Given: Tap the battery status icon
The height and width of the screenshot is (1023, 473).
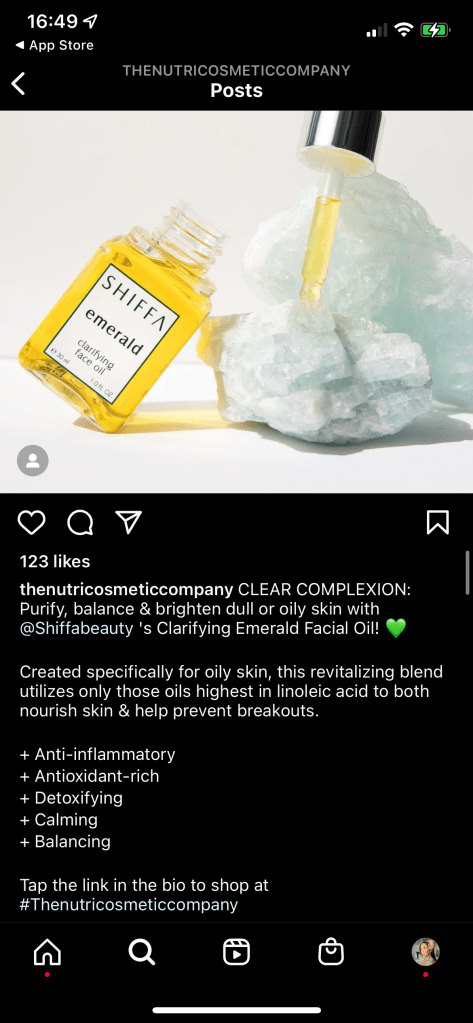Looking at the screenshot, I should [x=435, y=29].
